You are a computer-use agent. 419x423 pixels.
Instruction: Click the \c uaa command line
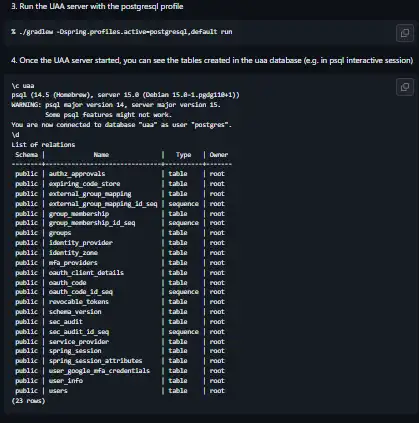23,86
